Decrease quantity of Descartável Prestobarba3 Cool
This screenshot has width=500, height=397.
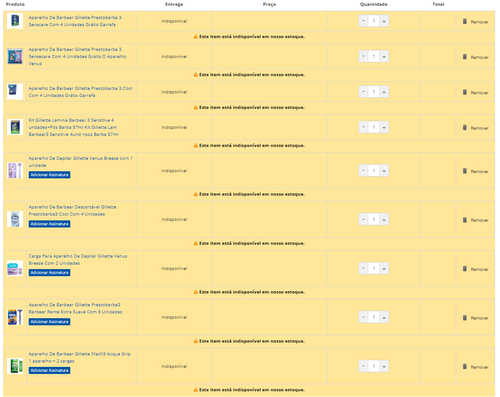click(x=363, y=219)
